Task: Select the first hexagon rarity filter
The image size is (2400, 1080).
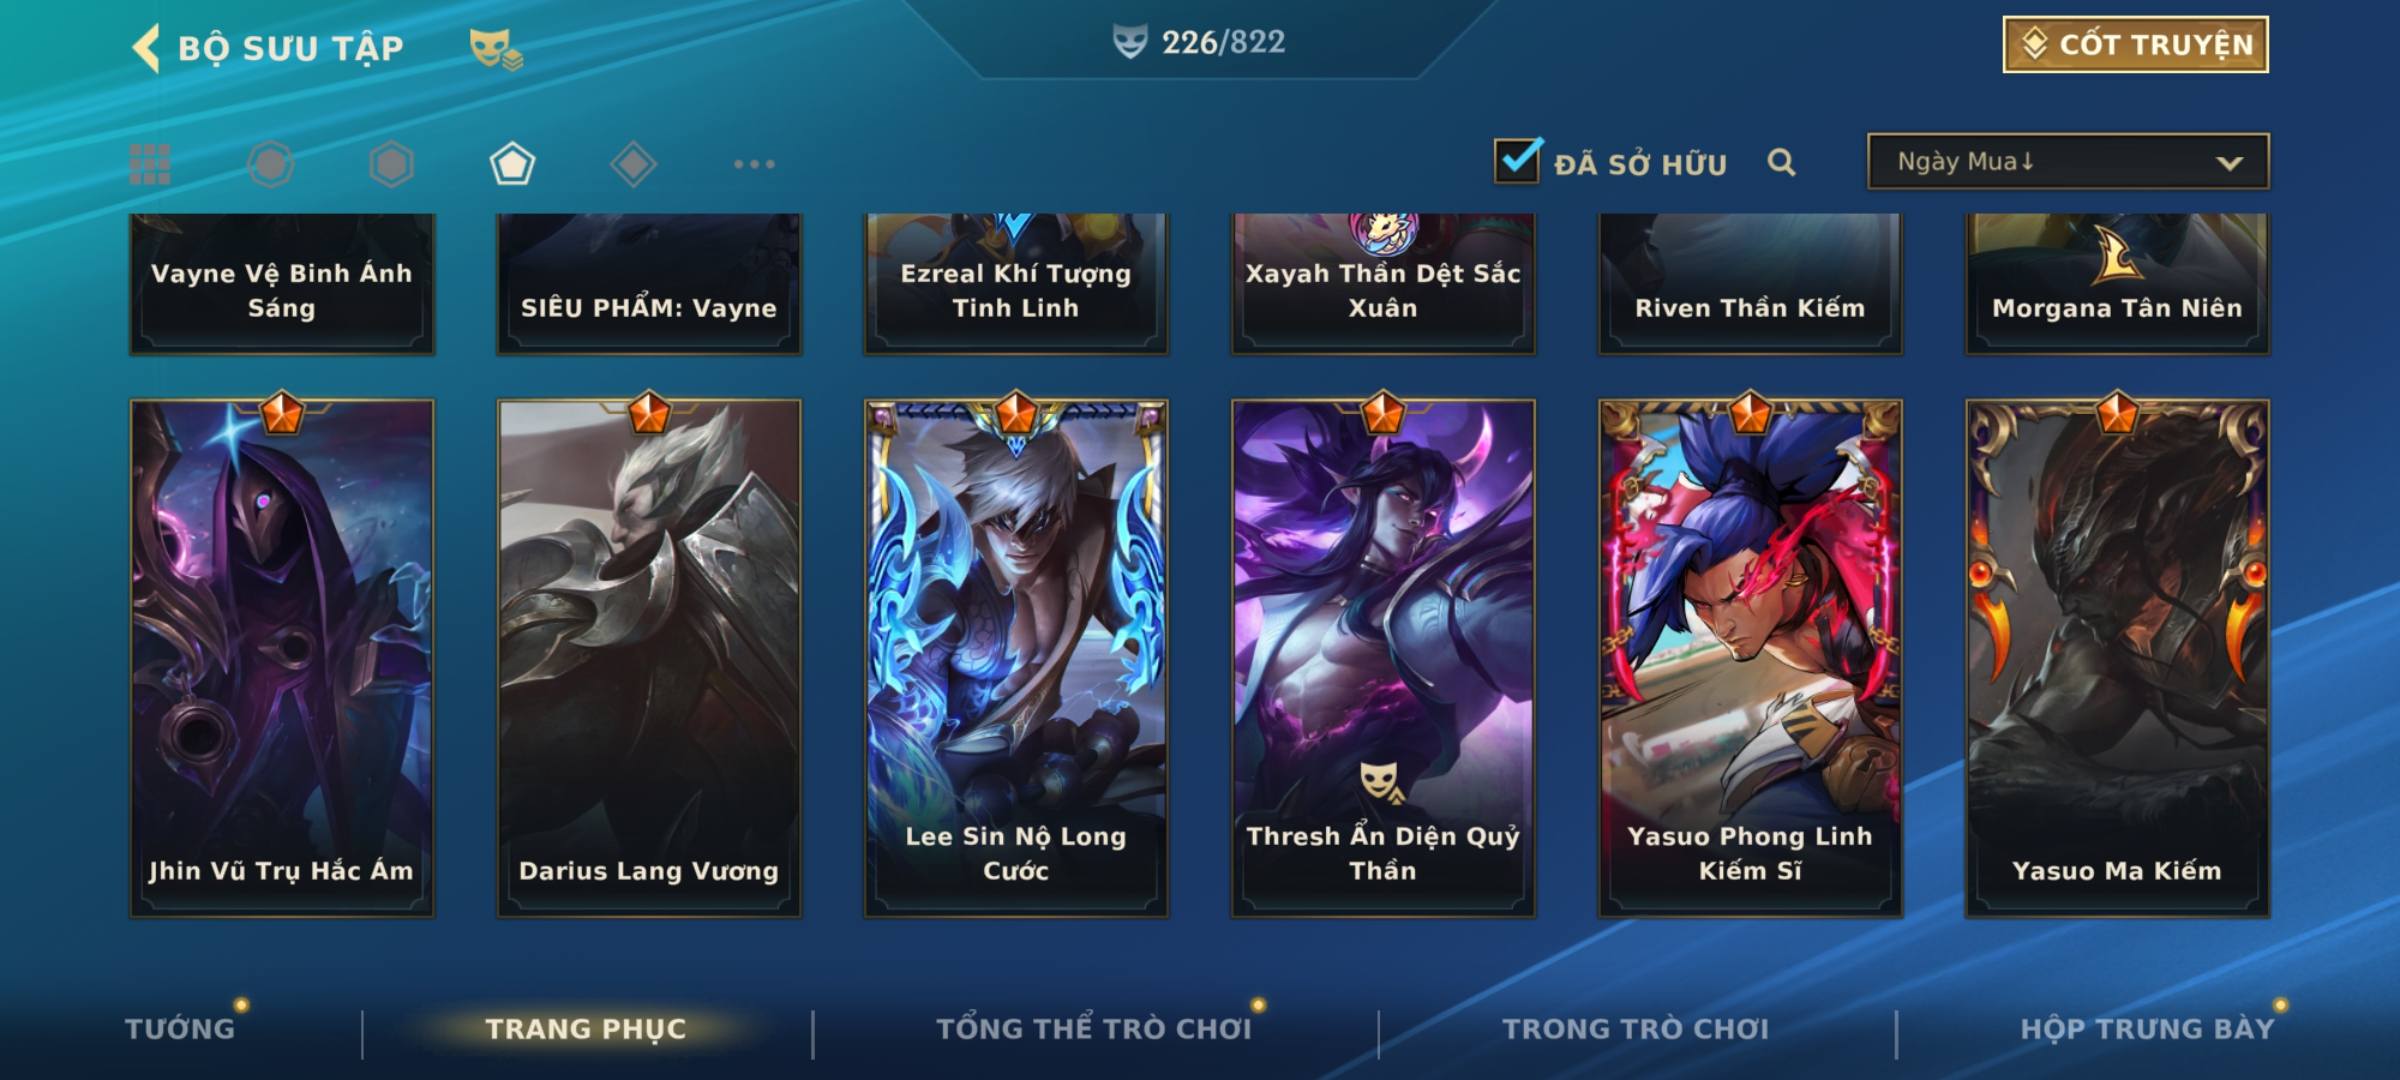Action: [270, 164]
